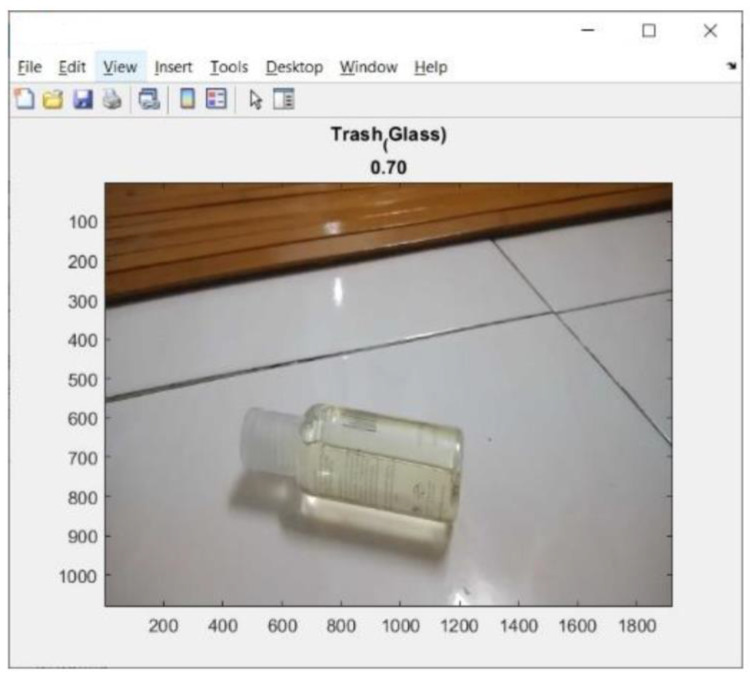Viewport: 750px width, 679px height.
Task: Toggle the Insert Colorbar icon
Action: coord(187,99)
